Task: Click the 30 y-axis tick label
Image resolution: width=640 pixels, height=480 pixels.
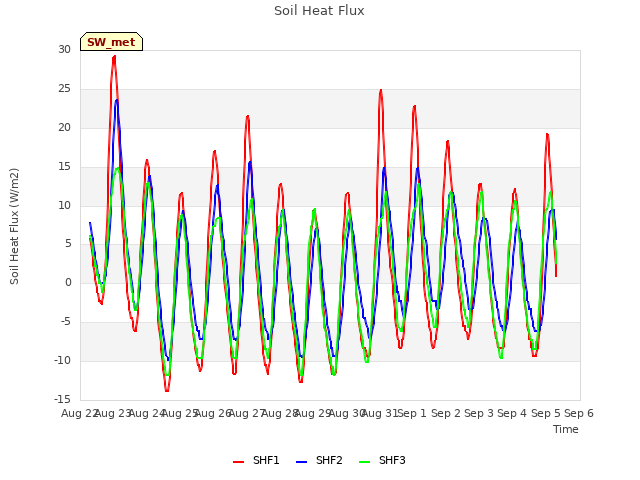Action: [64, 50]
